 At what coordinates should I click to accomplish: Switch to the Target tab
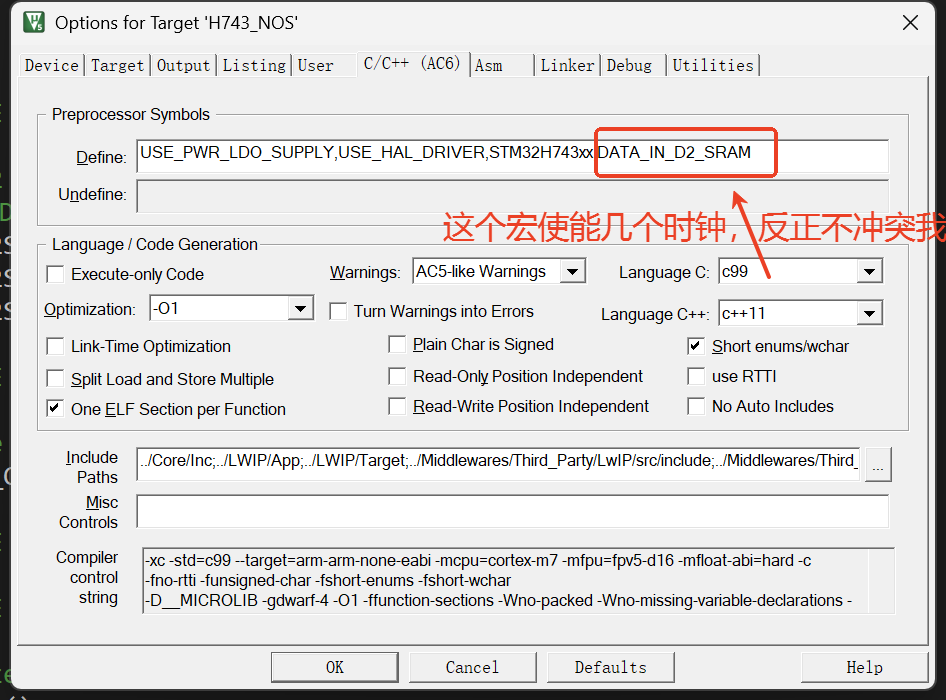click(x=118, y=65)
